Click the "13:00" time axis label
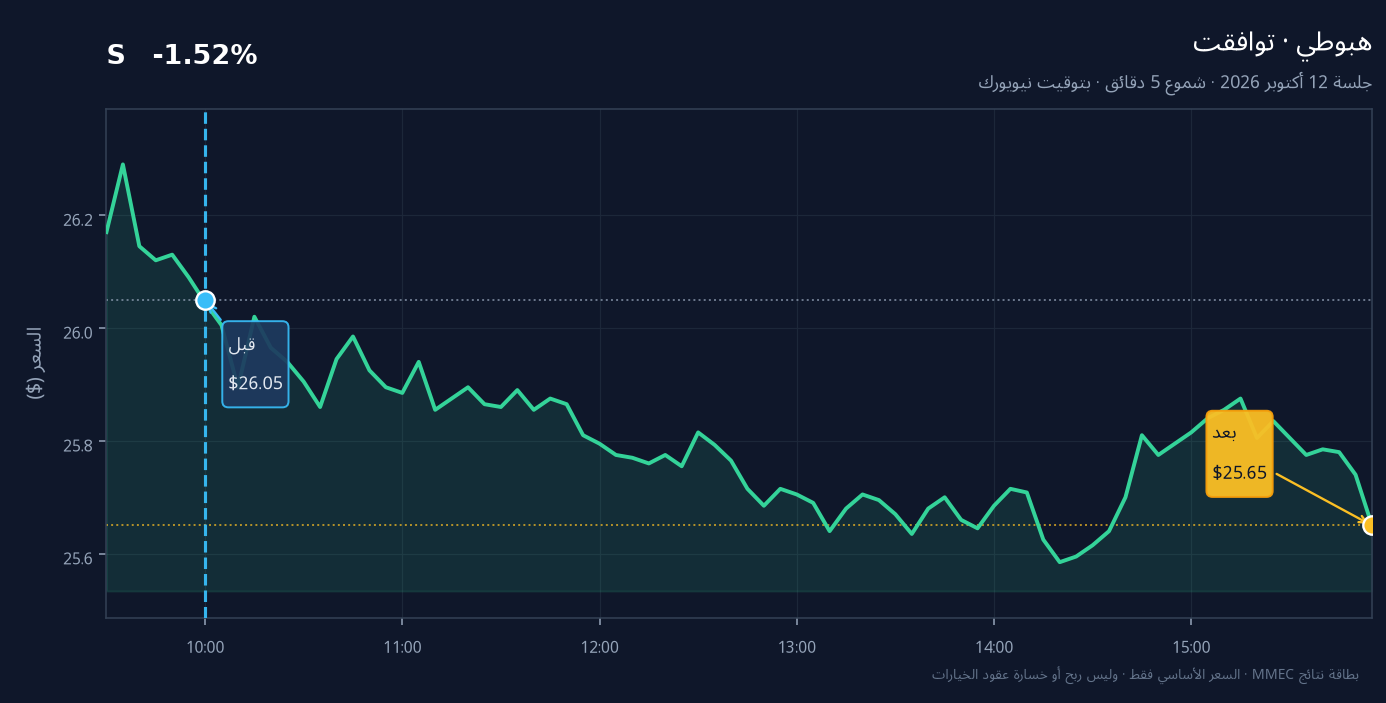Viewport: 1386px width, 703px height. click(x=796, y=647)
